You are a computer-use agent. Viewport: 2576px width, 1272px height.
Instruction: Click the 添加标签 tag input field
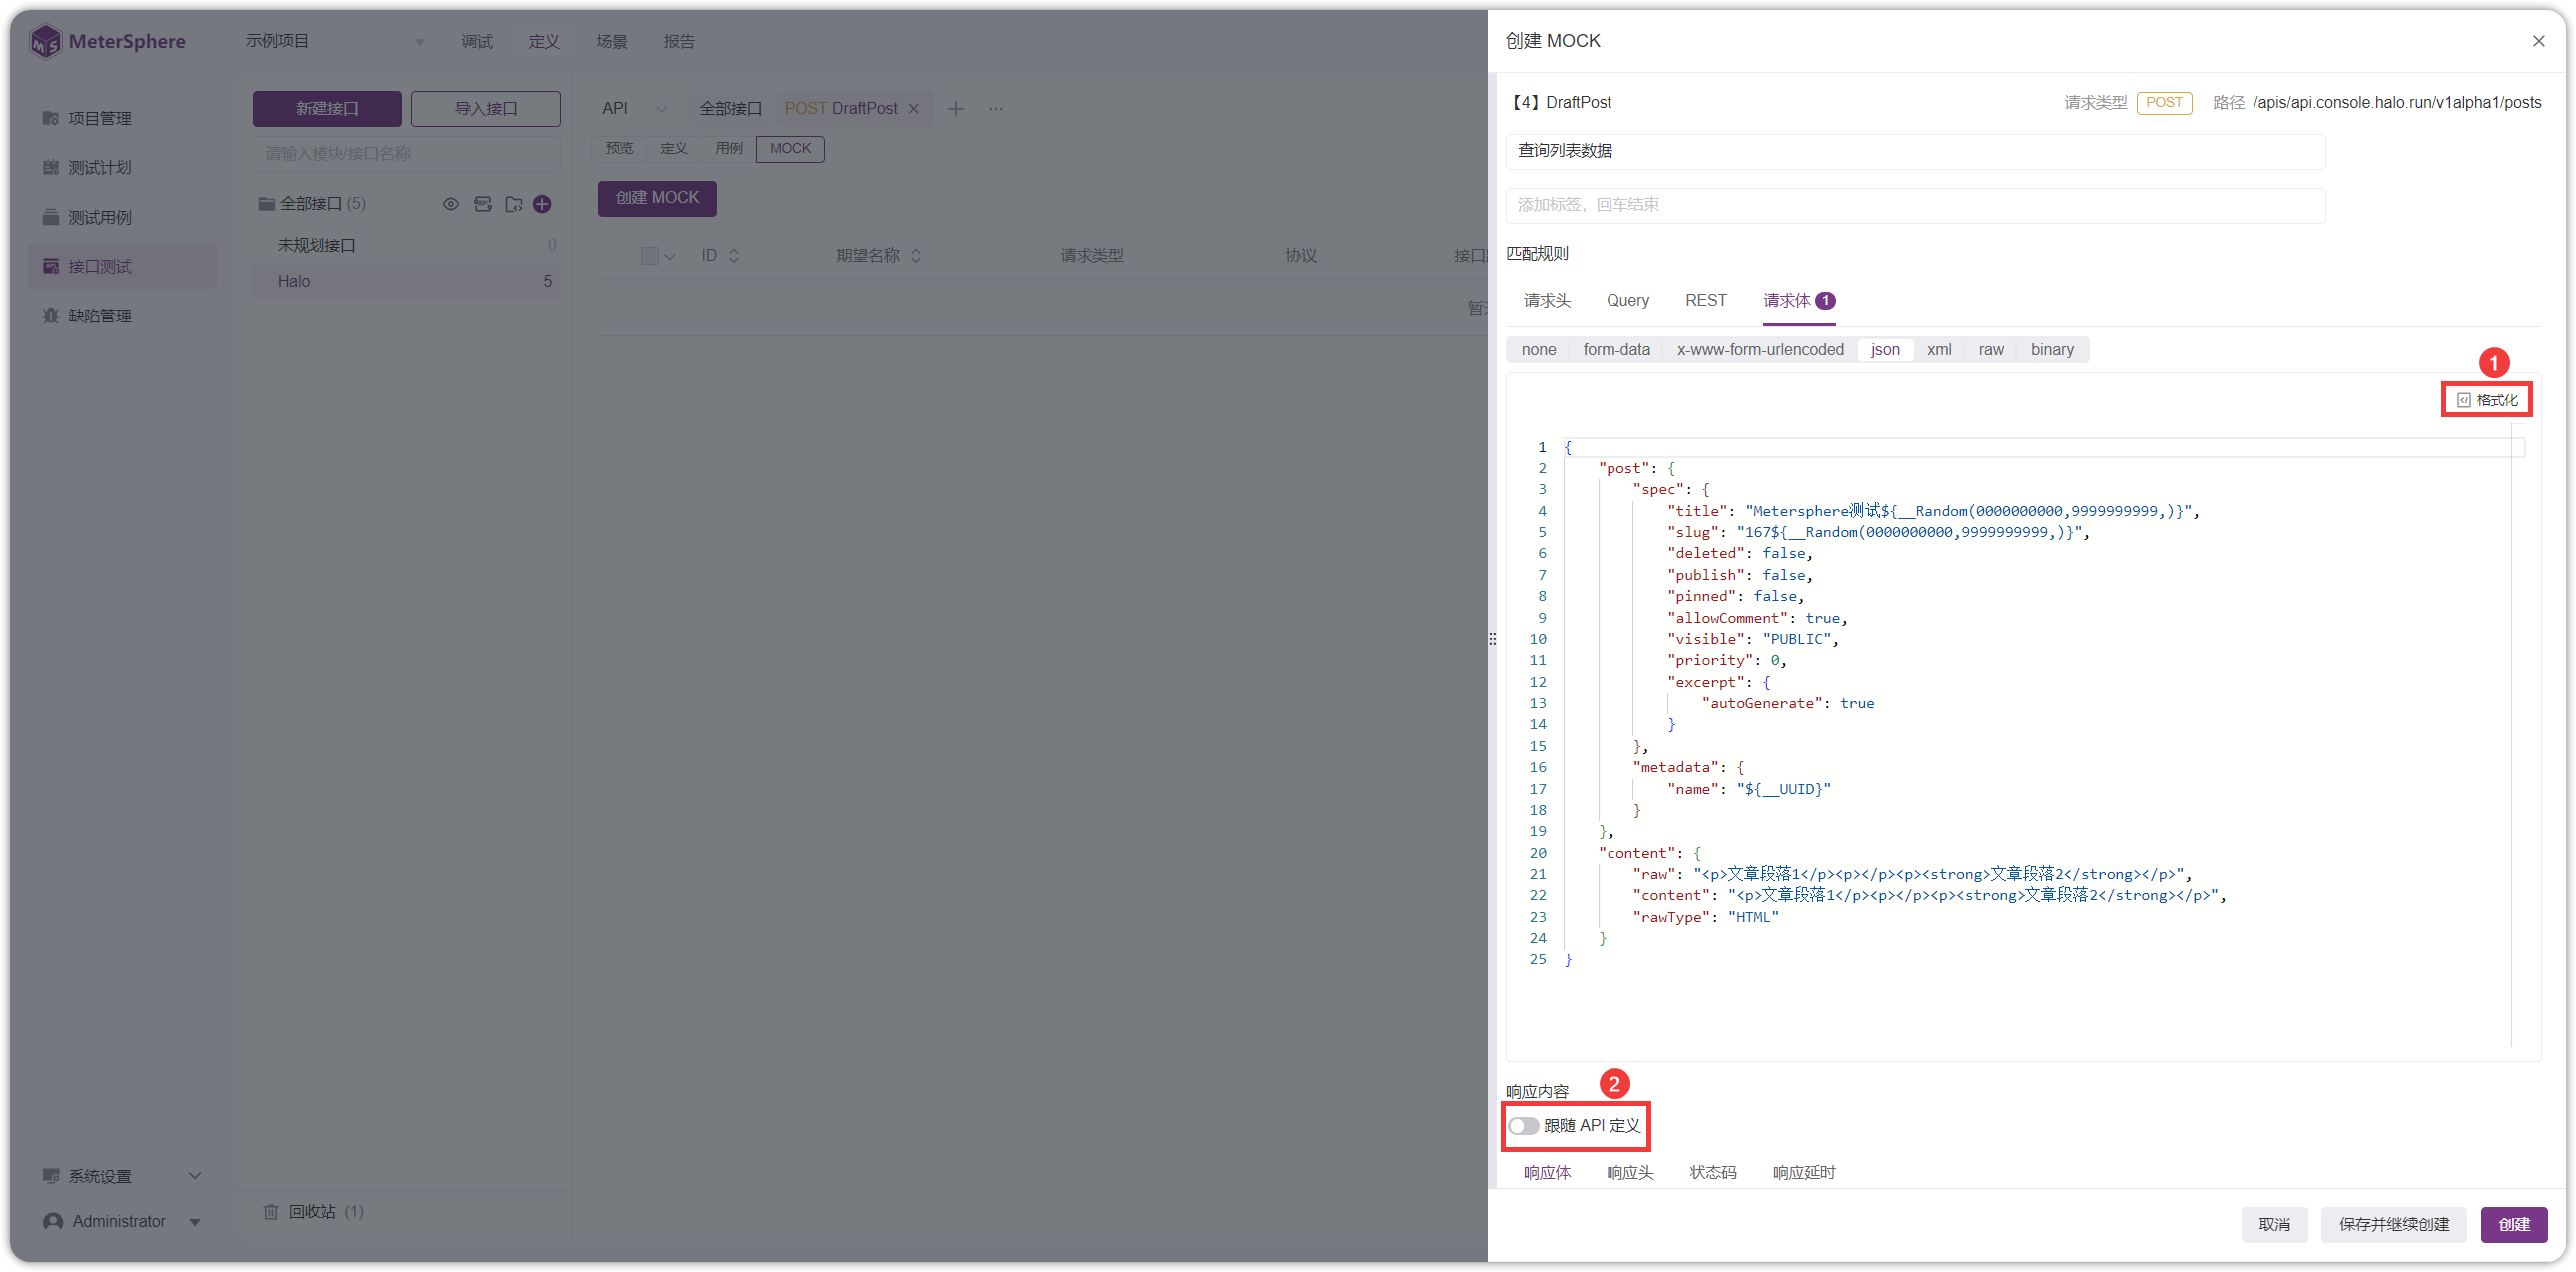pos(1915,205)
